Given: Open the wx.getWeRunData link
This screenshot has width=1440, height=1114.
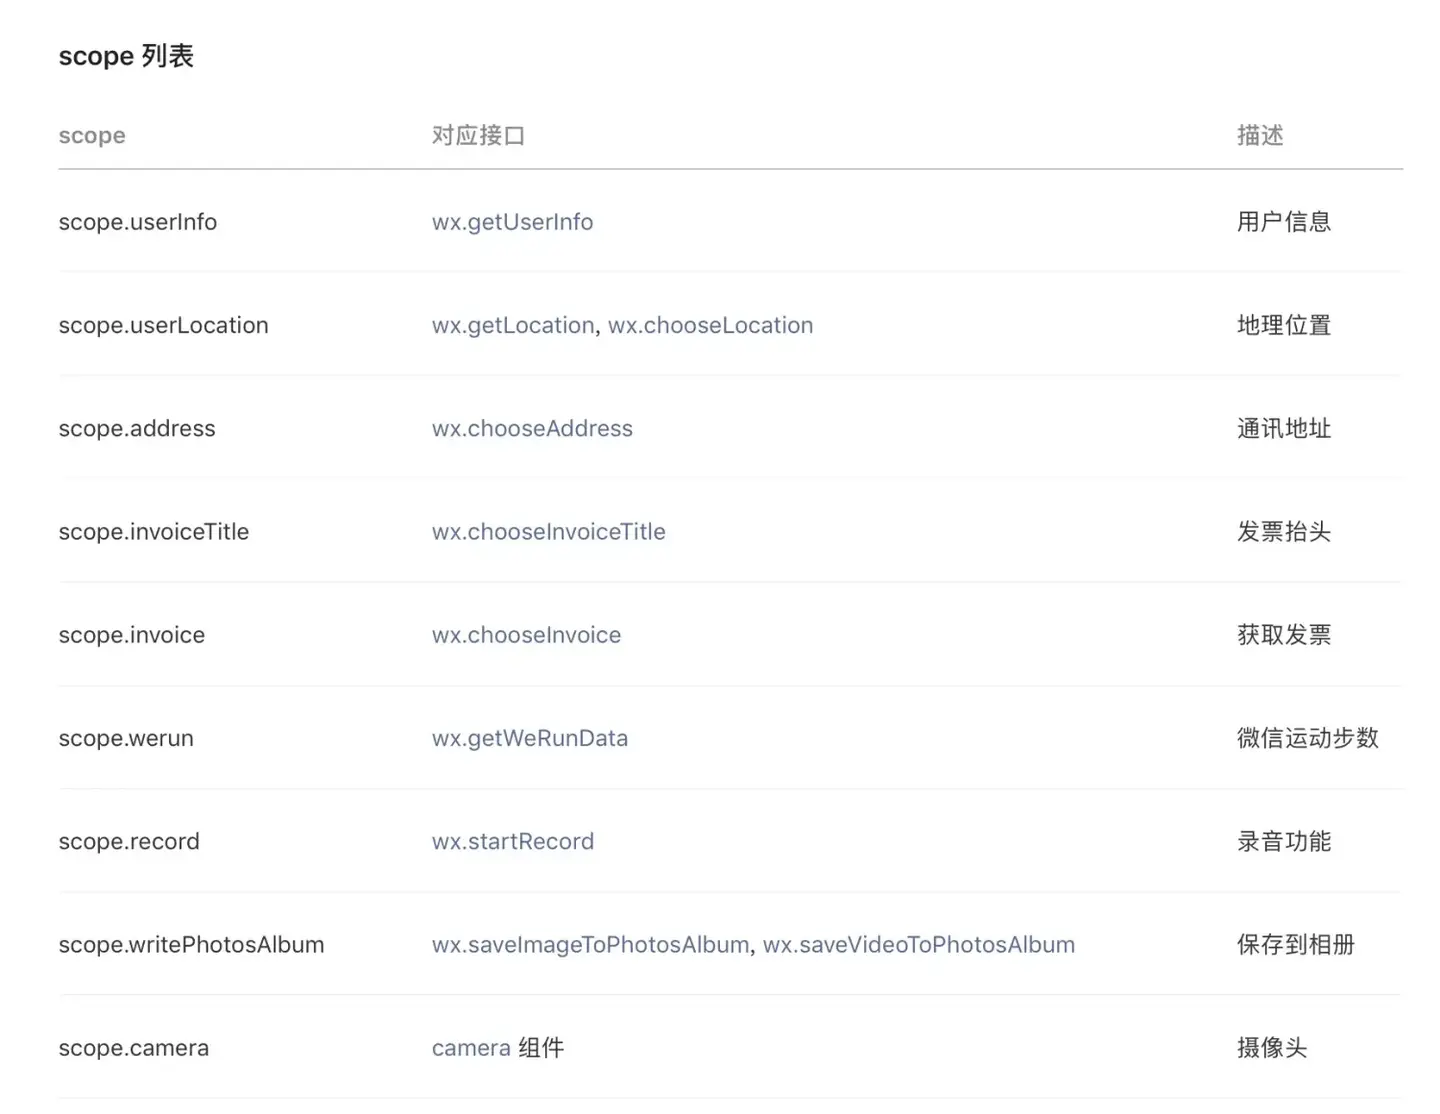Looking at the screenshot, I should click(x=530, y=738).
